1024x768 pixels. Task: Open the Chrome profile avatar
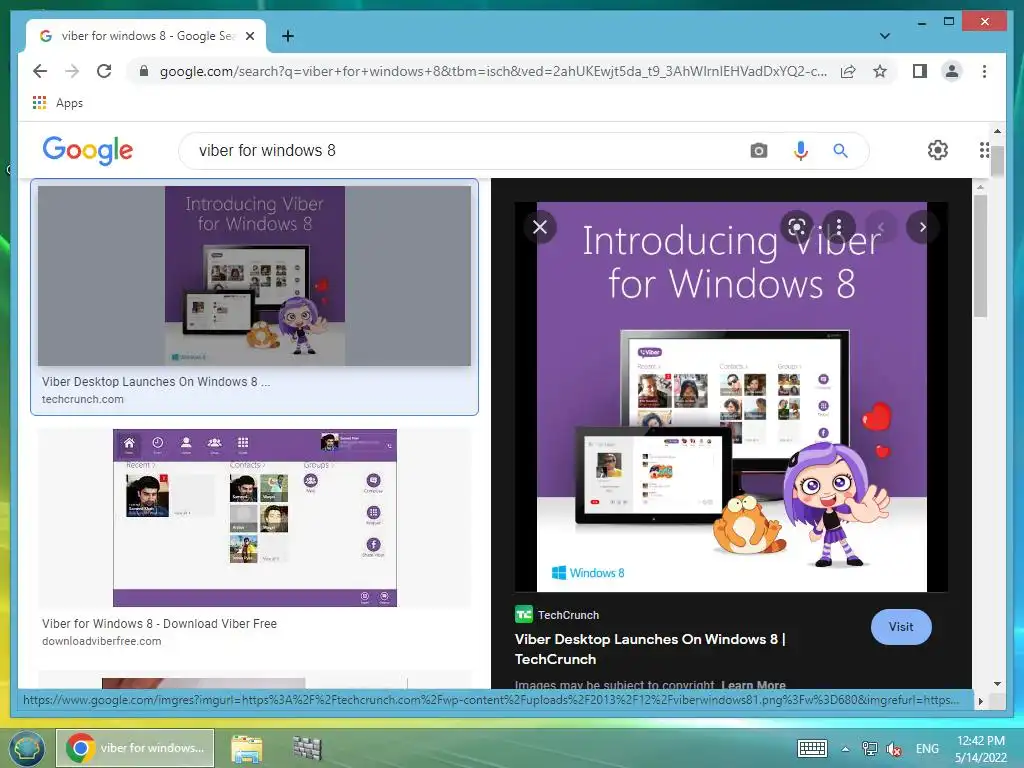coord(952,71)
